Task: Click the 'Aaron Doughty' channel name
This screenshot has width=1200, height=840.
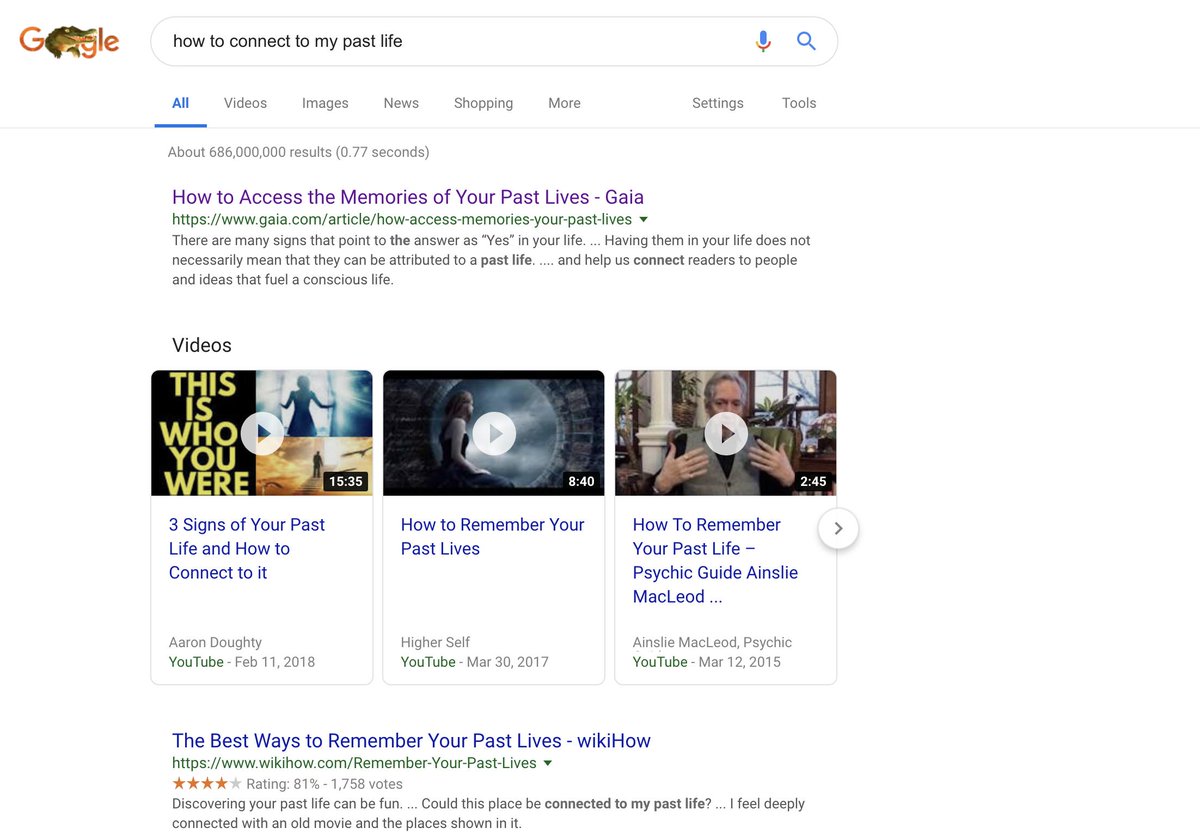Action: pyautogui.click(x=215, y=642)
